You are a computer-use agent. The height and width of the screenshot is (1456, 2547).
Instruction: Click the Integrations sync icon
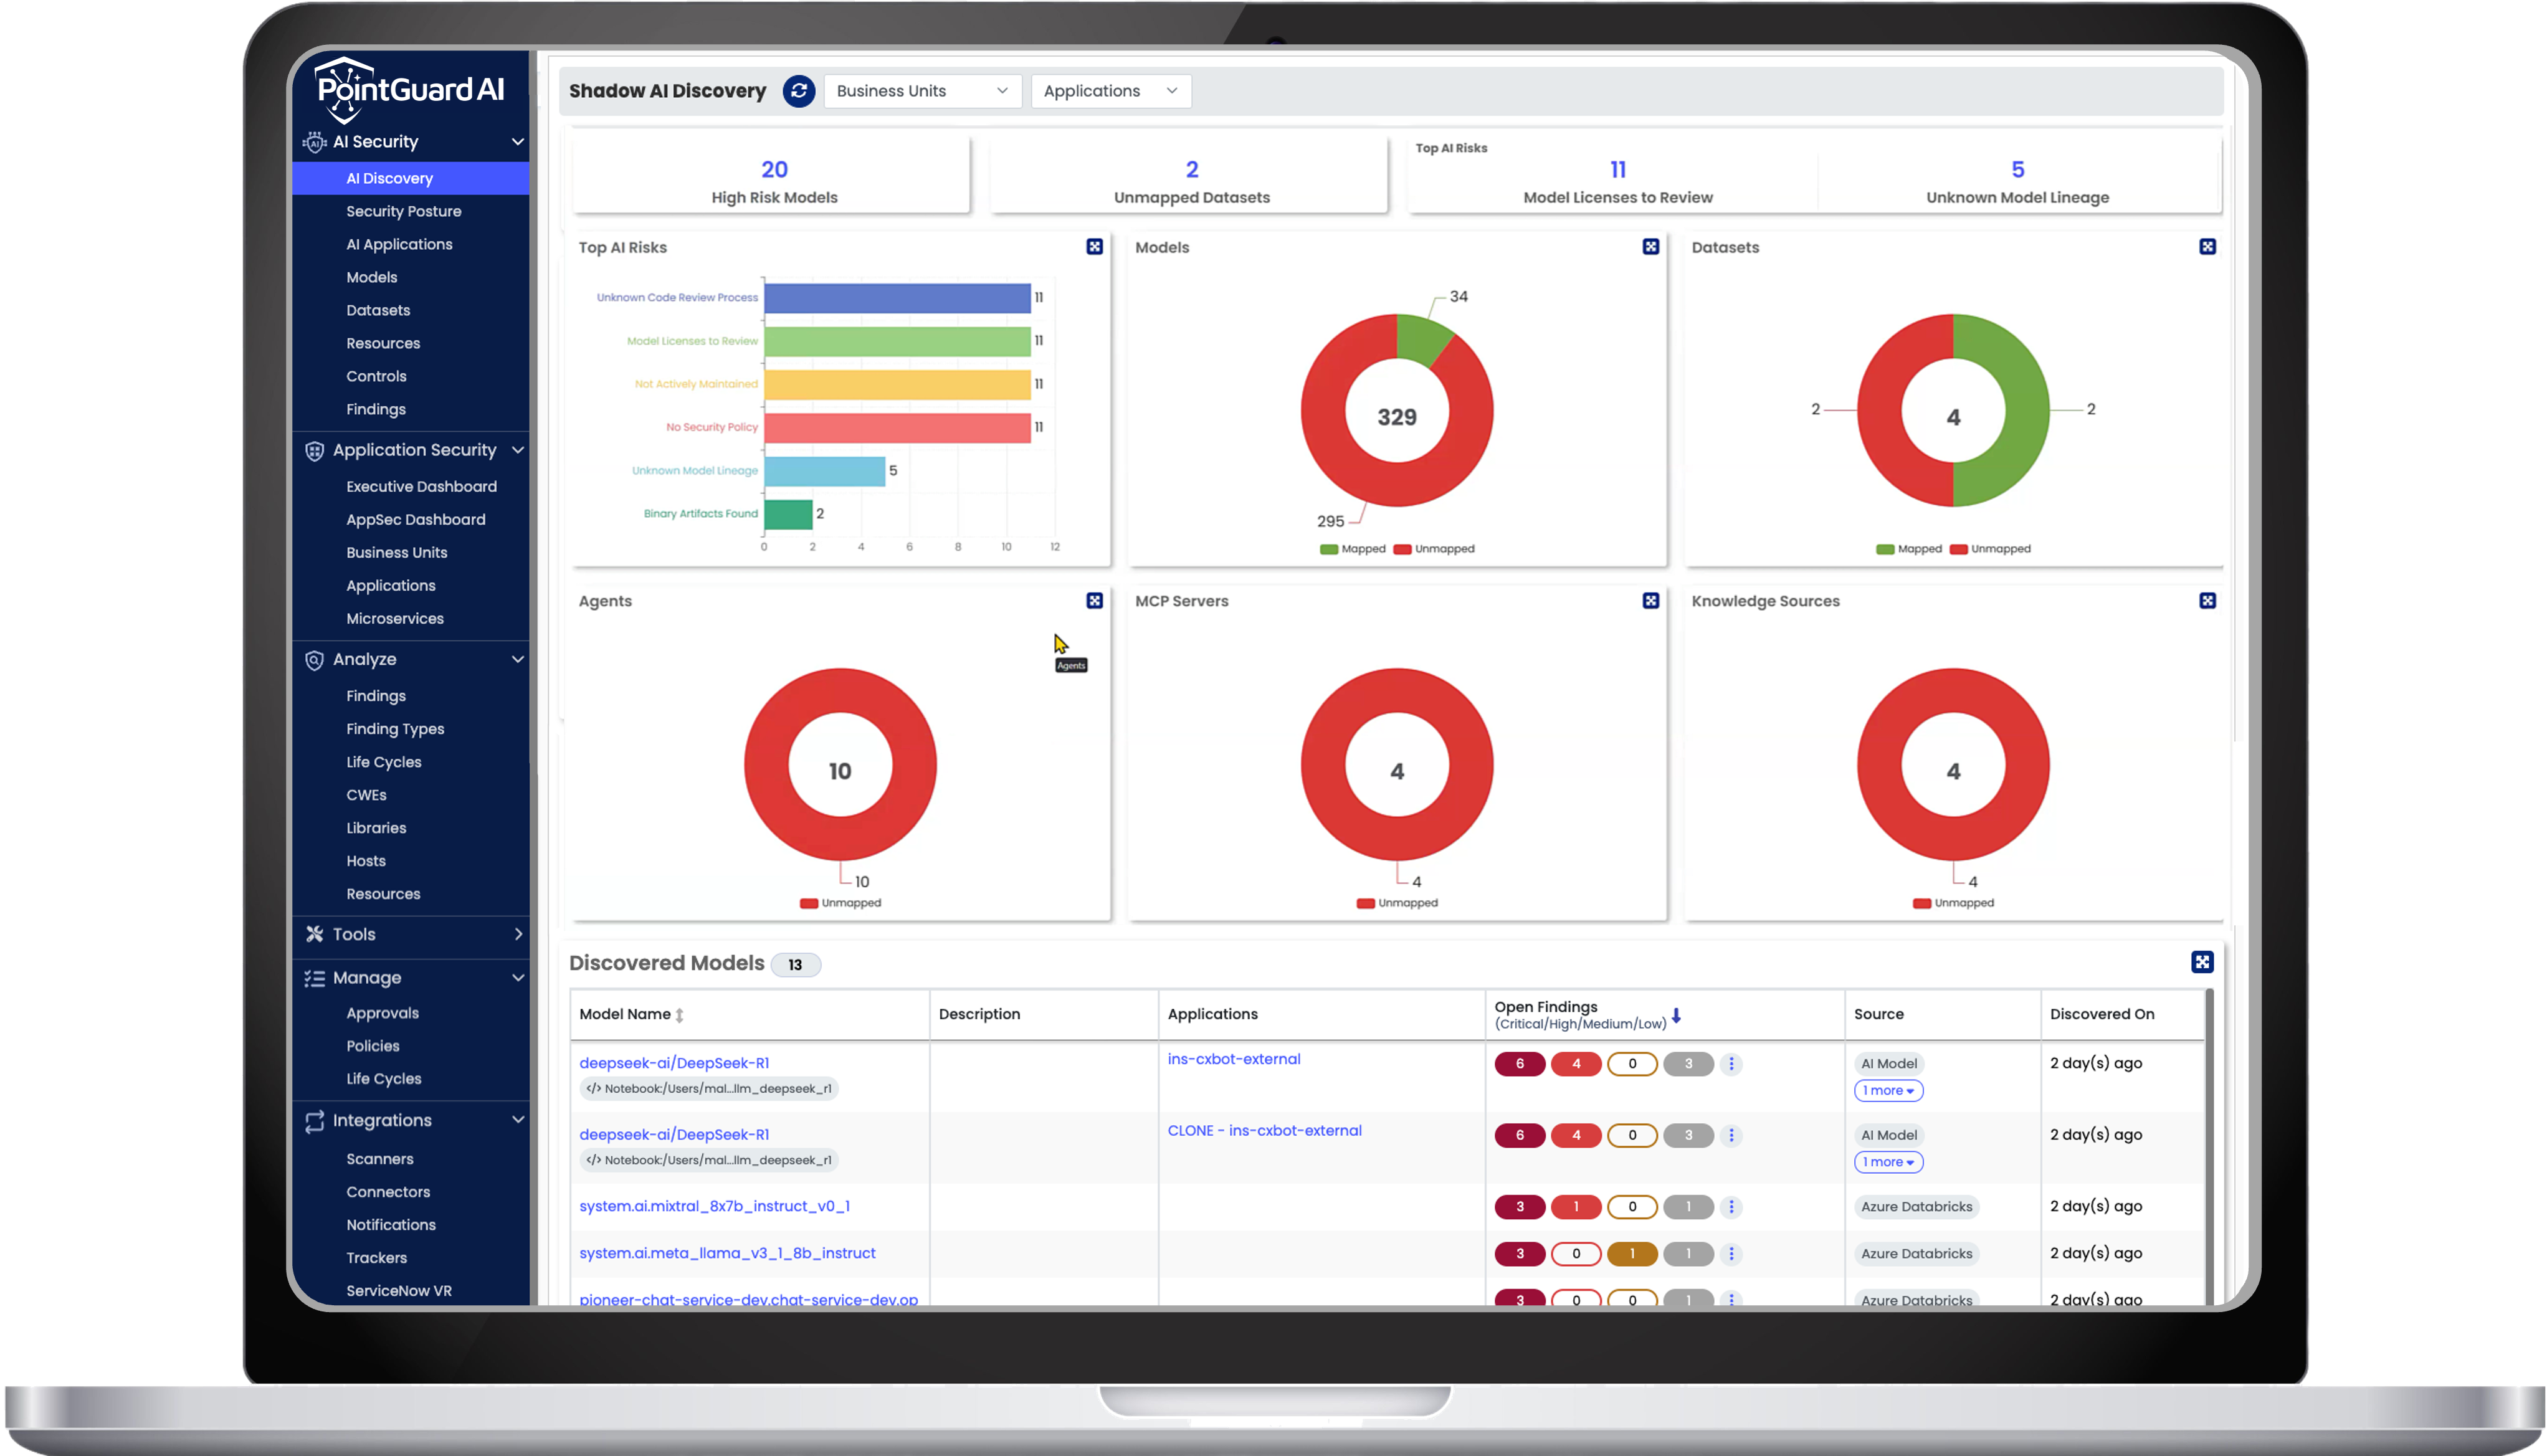click(x=314, y=1120)
